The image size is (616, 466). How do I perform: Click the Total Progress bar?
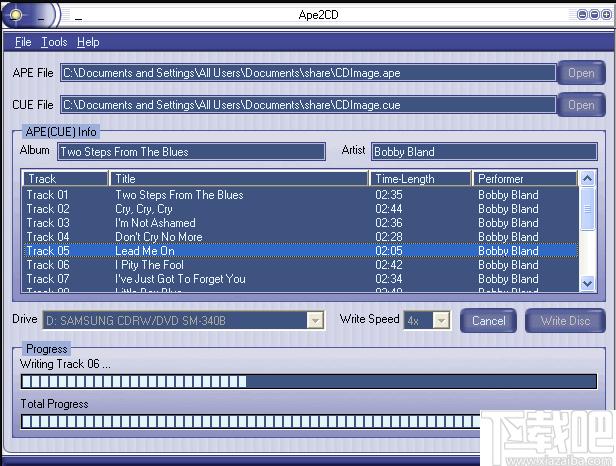[x=309, y=422]
